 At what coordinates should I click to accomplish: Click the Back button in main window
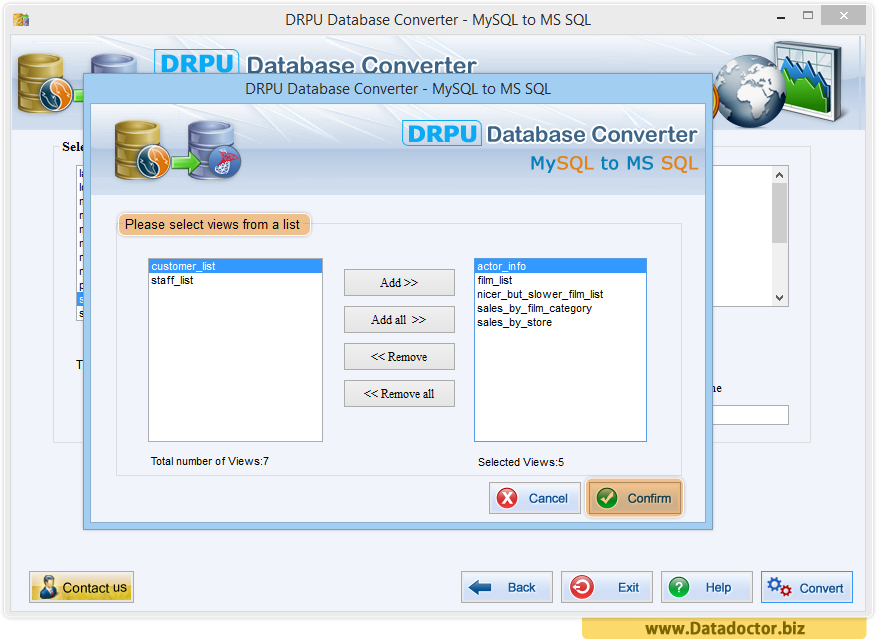point(507,587)
